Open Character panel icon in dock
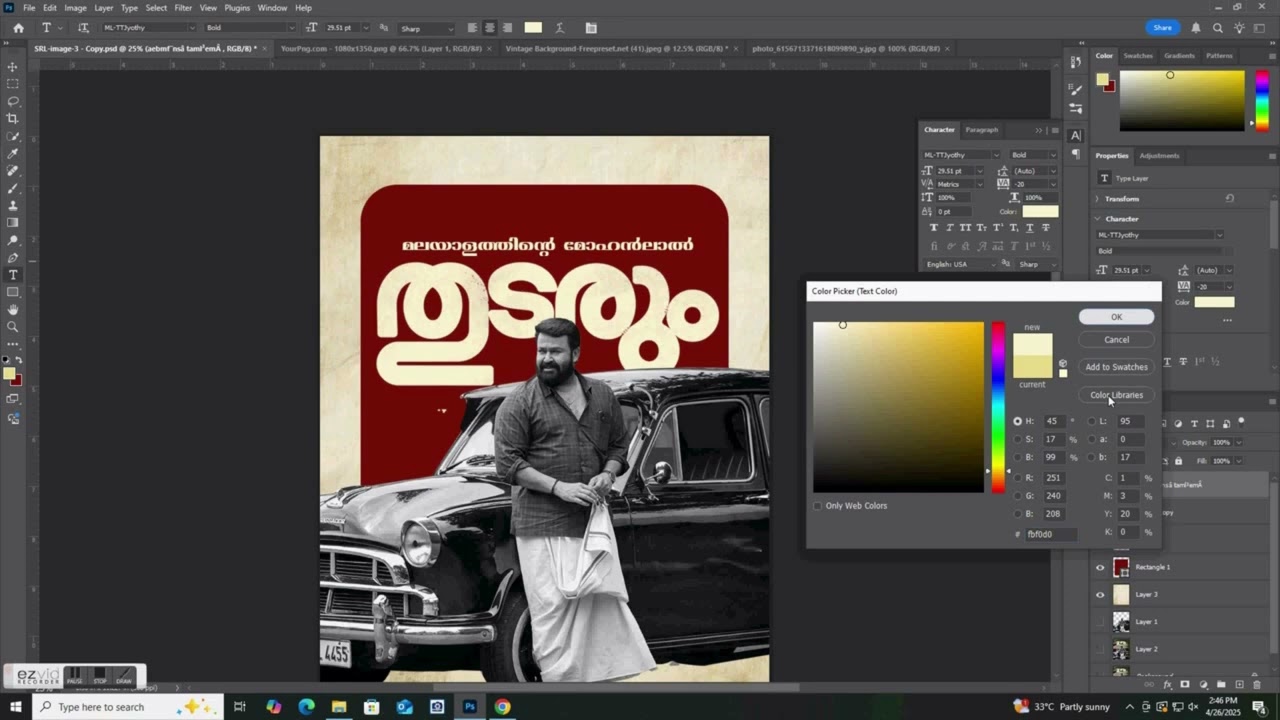The height and width of the screenshot is (720, 1280). click(x=1075, y=135)
